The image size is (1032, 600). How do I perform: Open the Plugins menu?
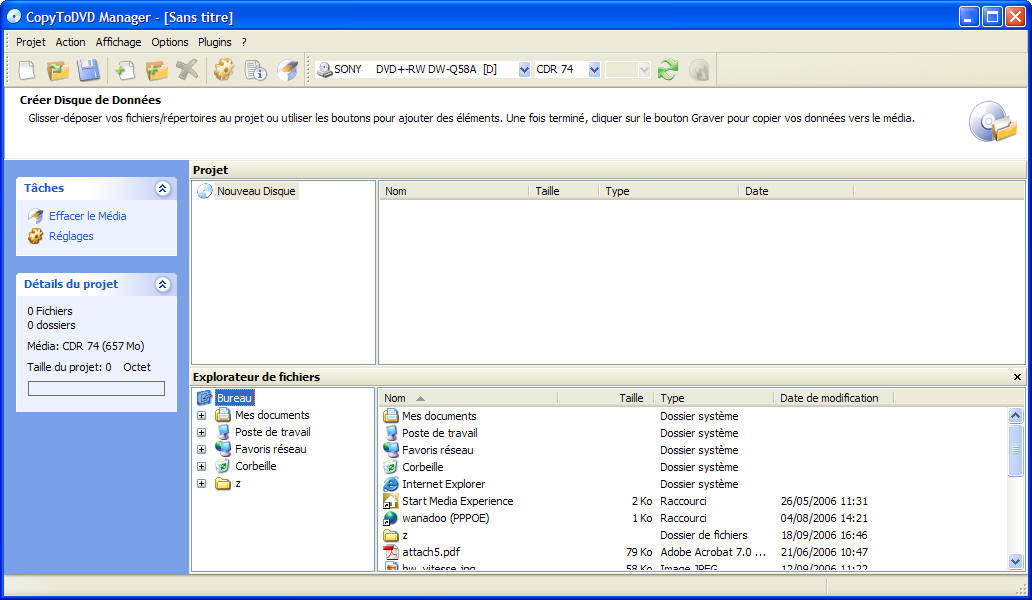click(x=214, y=42)
